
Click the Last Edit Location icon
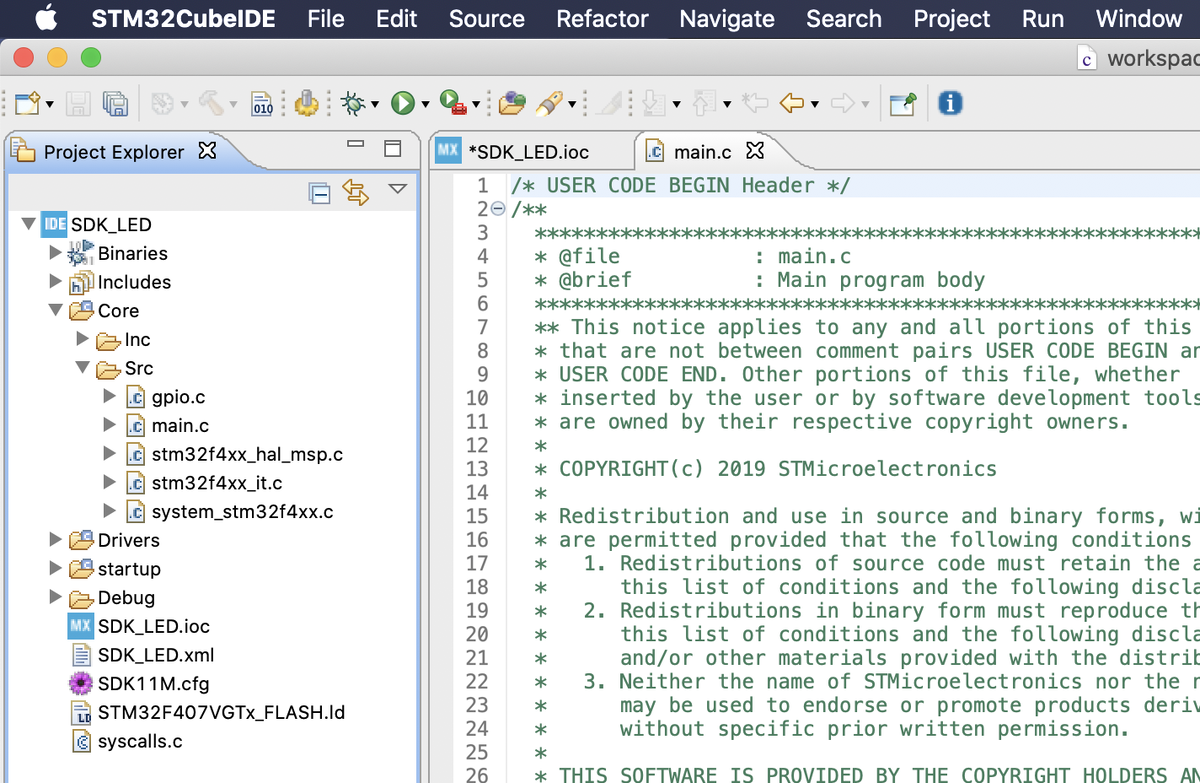click(x=755, y=103)
